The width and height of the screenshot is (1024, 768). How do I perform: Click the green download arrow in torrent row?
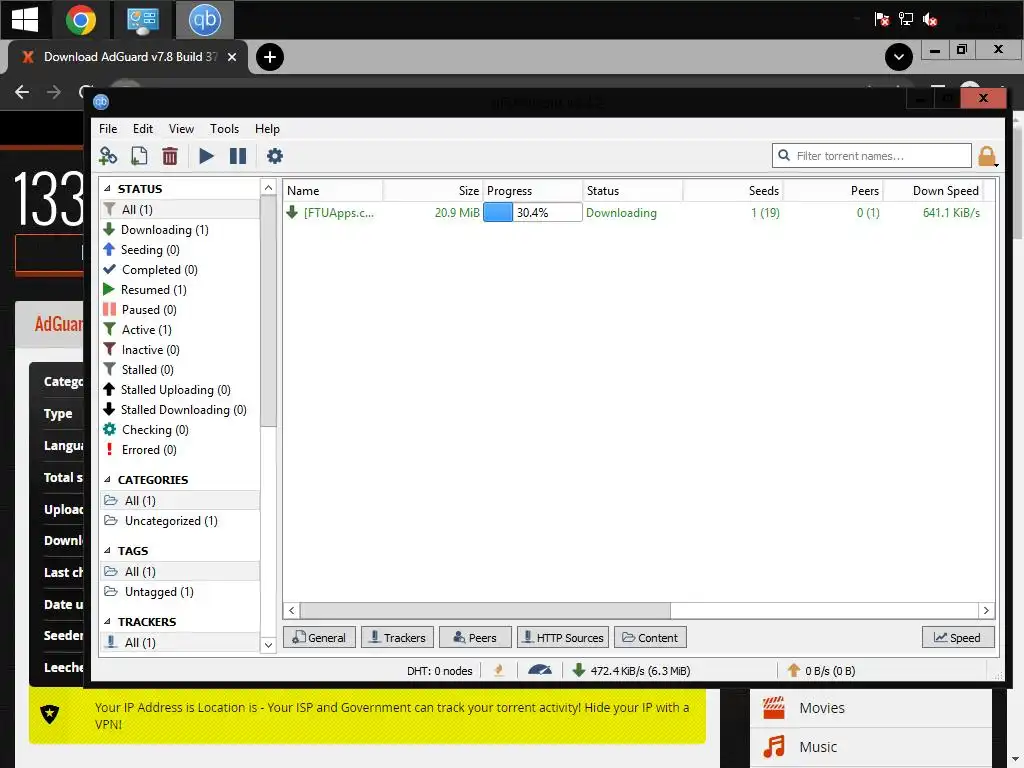[292, 212]
